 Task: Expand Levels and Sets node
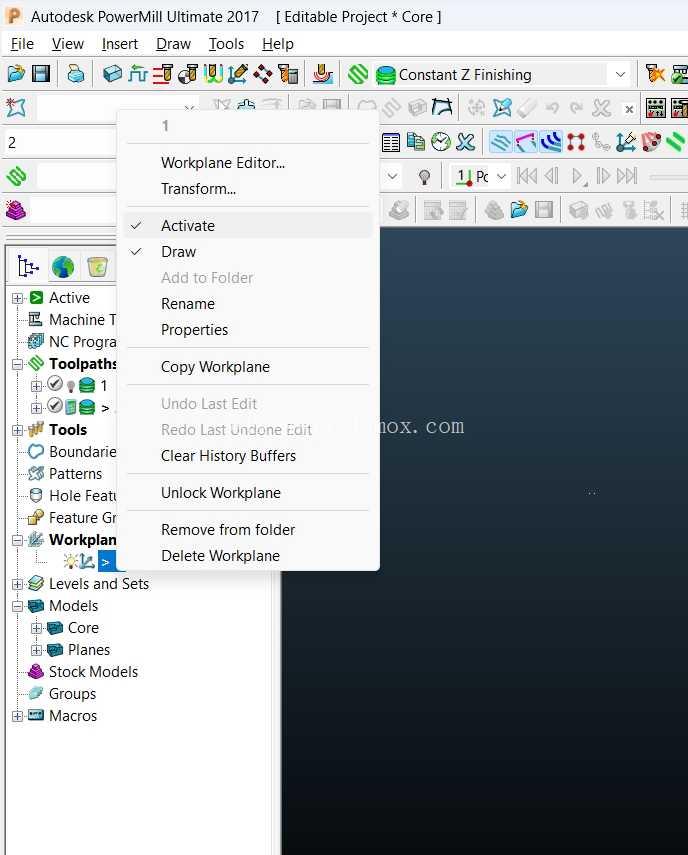(x=17, y=584)
